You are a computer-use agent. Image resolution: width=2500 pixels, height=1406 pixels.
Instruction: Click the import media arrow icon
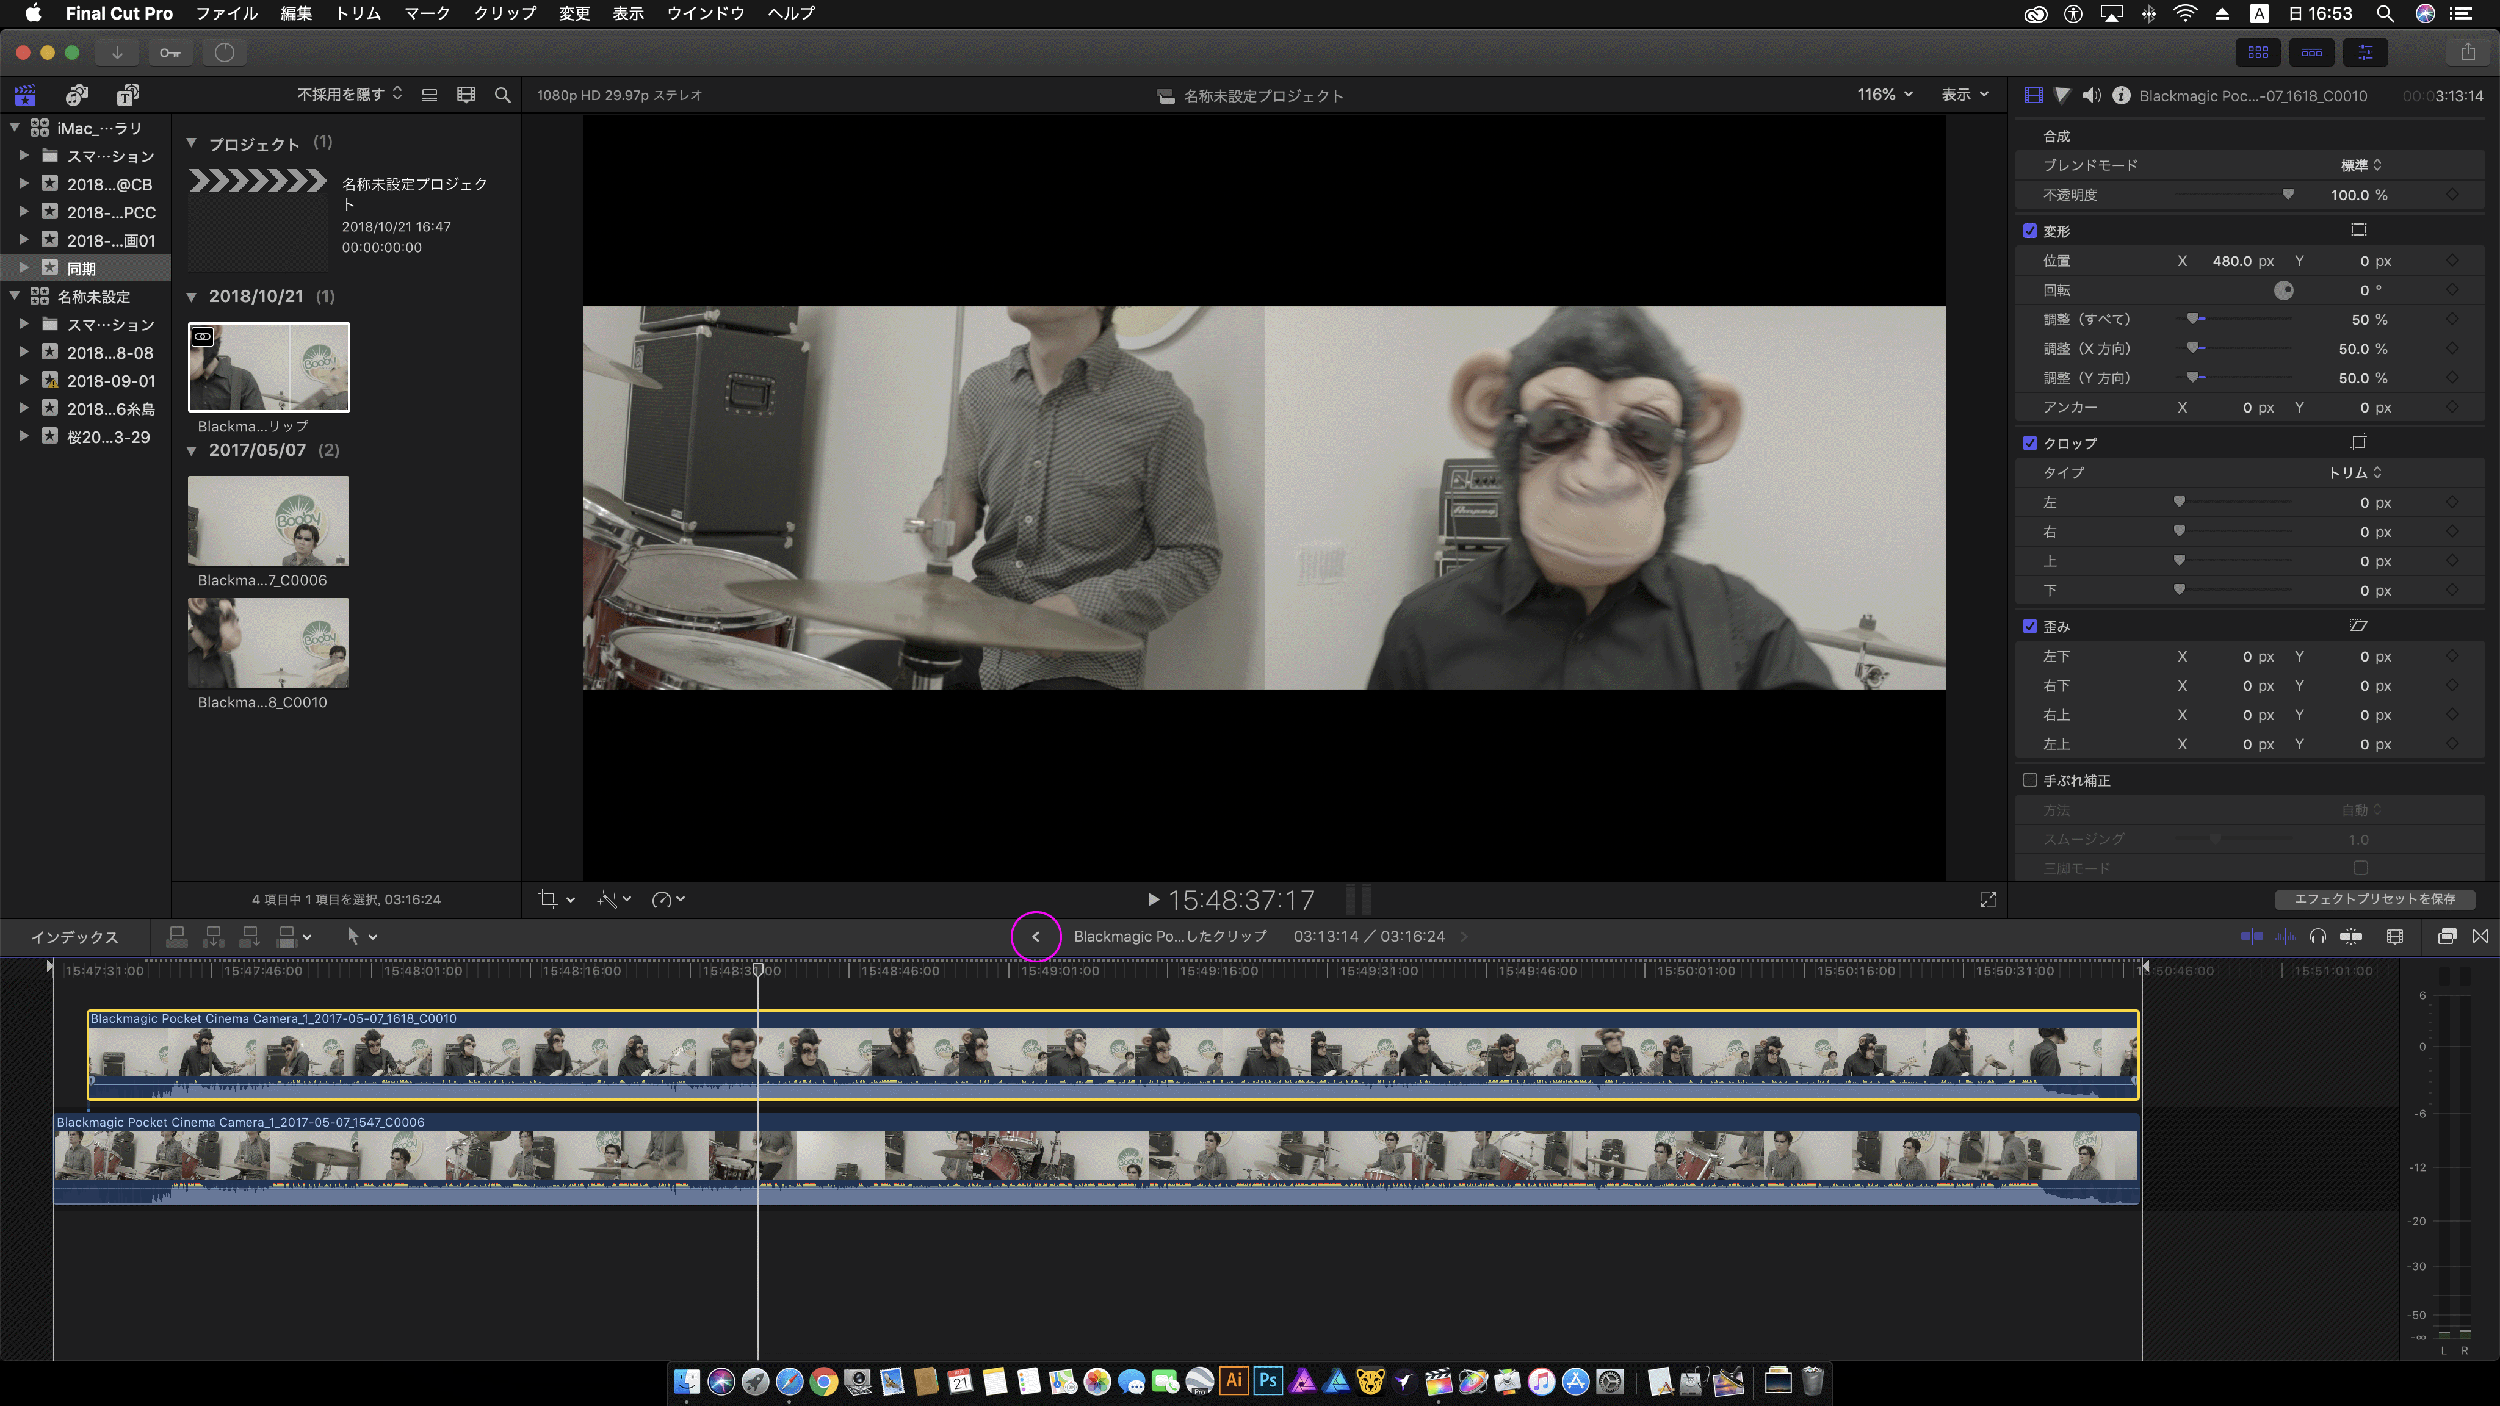coord(117,53)
